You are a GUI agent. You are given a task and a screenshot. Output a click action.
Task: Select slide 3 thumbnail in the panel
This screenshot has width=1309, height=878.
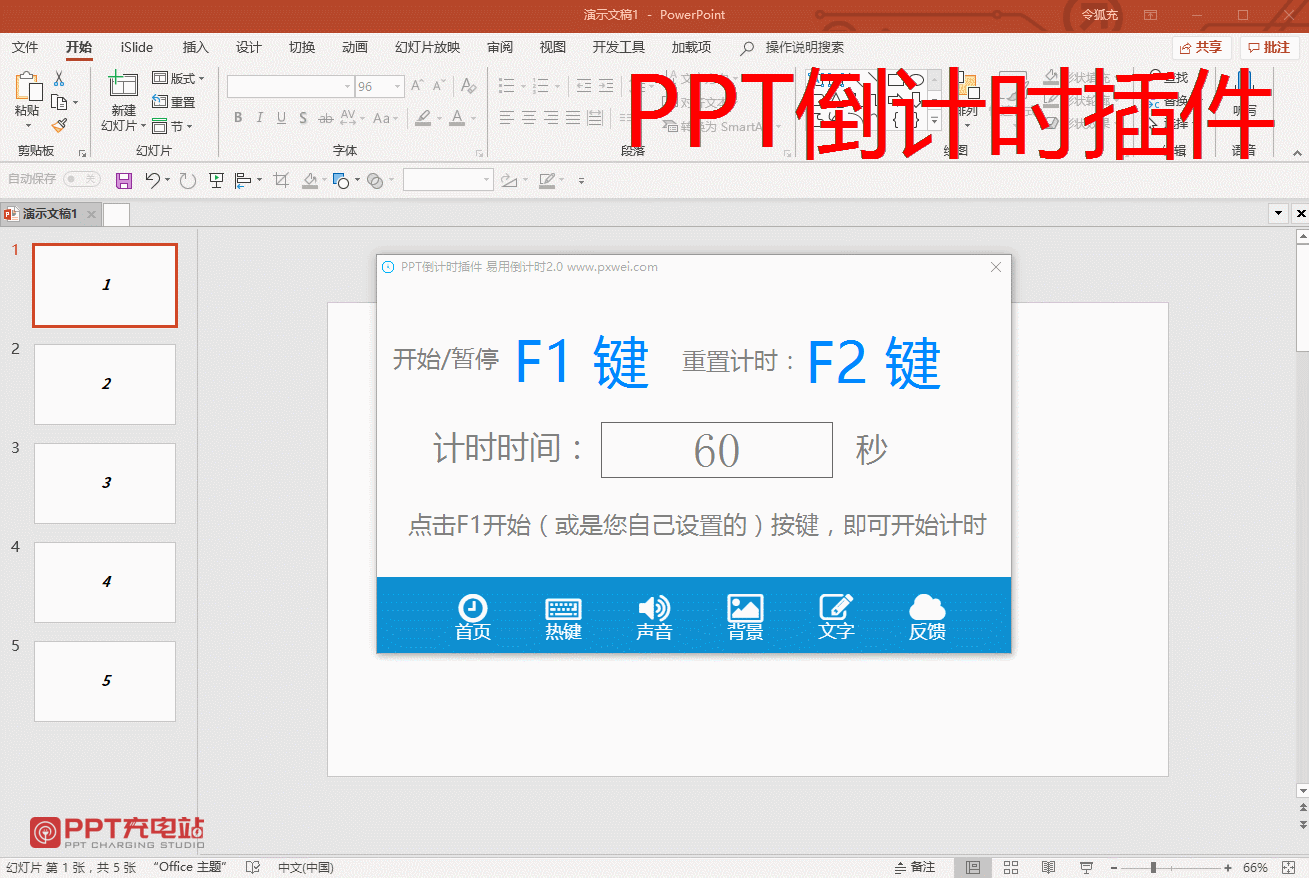pos(104,483)
